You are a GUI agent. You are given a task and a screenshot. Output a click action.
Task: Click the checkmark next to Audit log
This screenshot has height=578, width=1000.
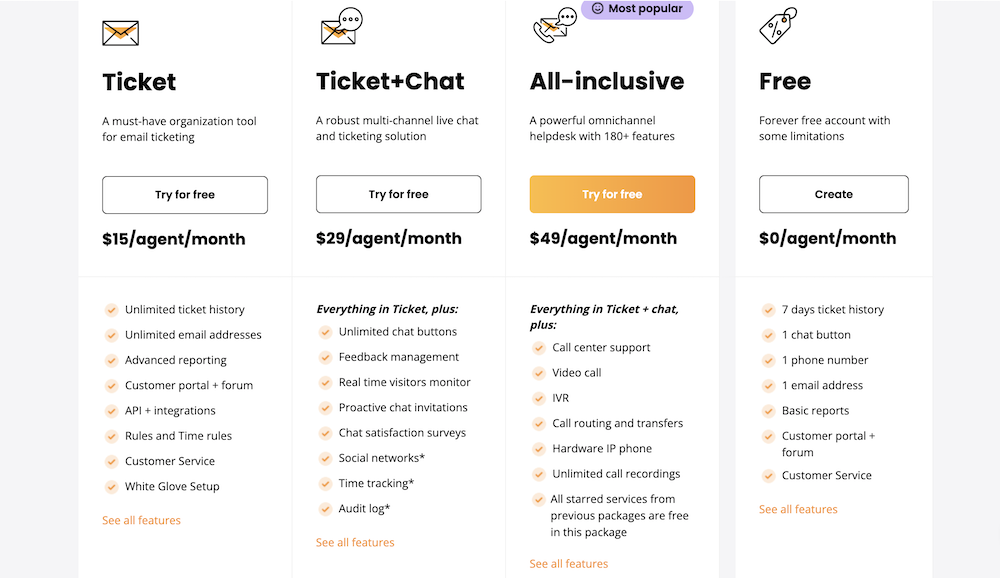coord(324,509)
